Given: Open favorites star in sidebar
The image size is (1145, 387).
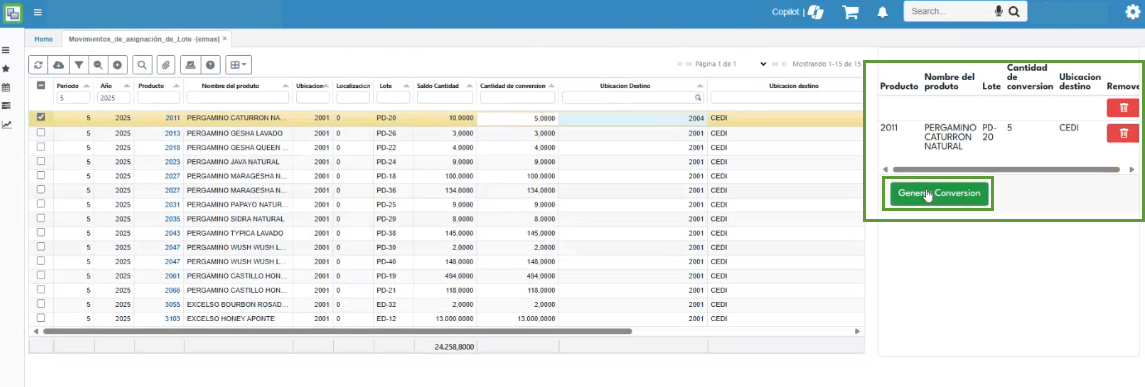Looking at the screenshot, I should pos(6,69).
